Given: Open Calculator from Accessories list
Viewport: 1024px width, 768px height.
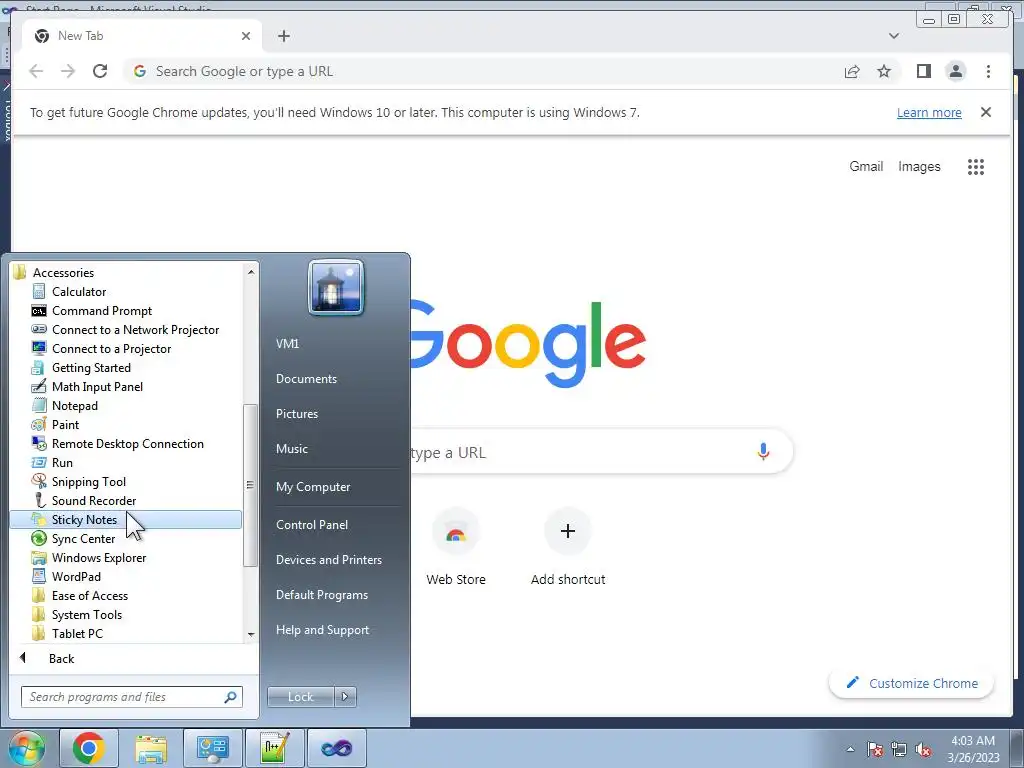Looking at the screenshot, I should click(x=78, y=292).
